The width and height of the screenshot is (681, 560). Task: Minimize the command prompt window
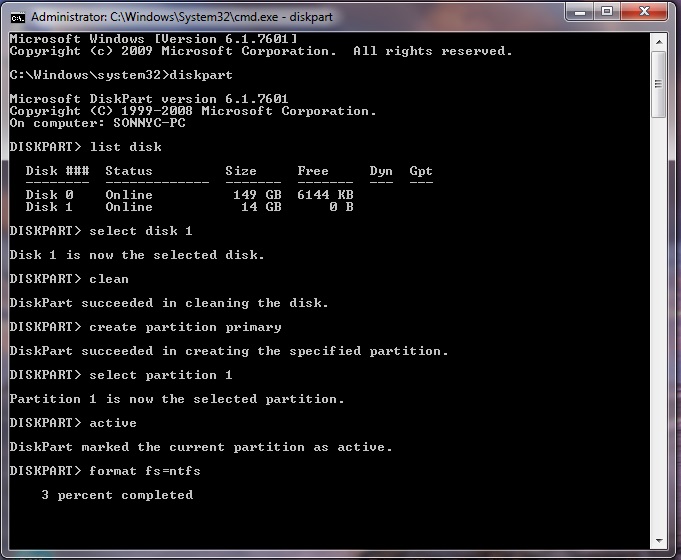tap(578, 12)
